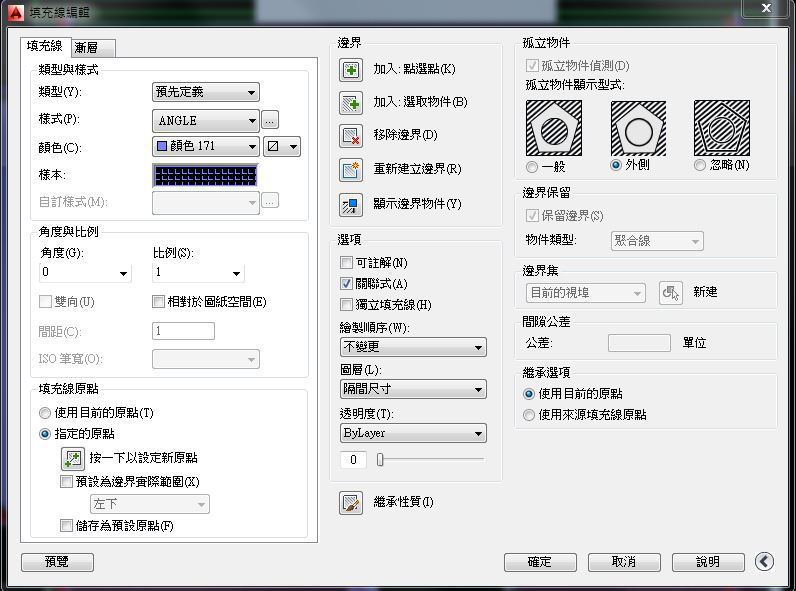Viewport: 796px width, 591px height.
Task: Click the 加入: 選取物件 select-objects icon
Action: click(x=351, y=103)
